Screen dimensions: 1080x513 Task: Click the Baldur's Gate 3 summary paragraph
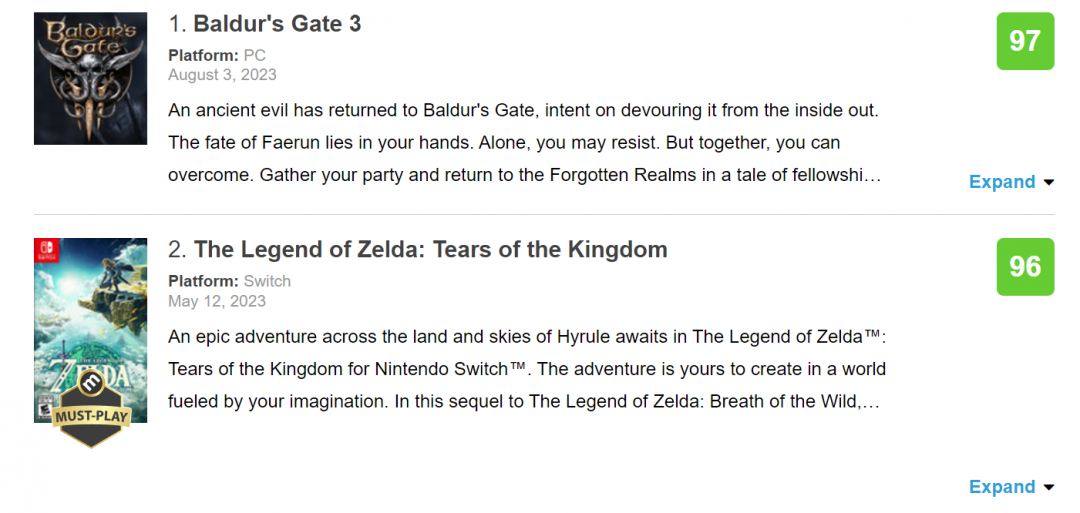coord(524,142)
